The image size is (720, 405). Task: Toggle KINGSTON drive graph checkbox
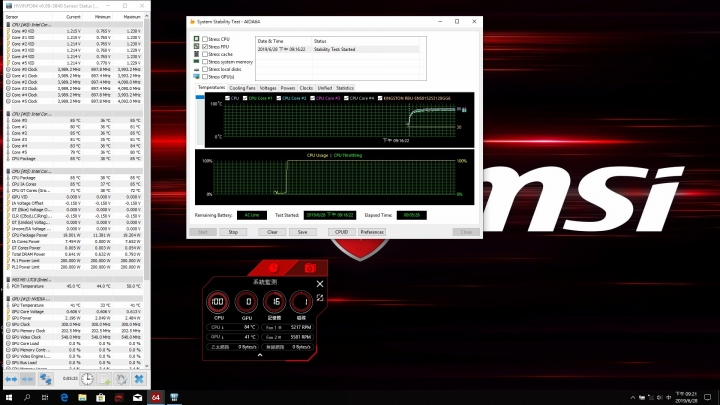tap(380, 98)
